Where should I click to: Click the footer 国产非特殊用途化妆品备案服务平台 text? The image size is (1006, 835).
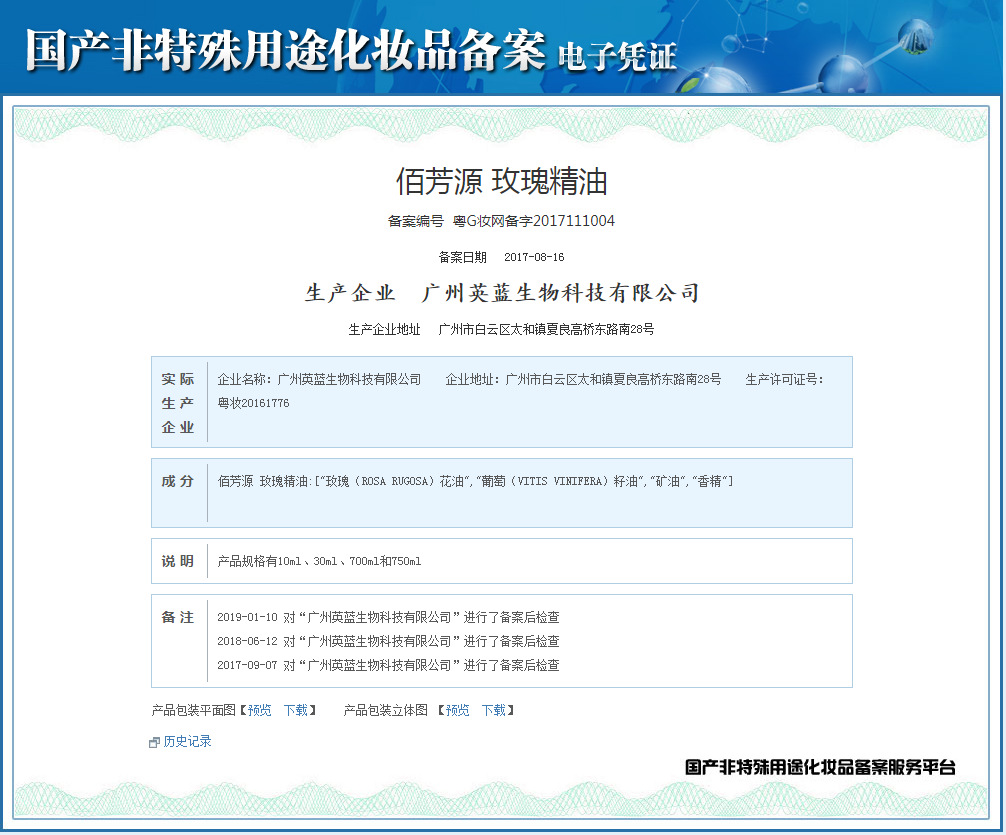pos(820,766)
